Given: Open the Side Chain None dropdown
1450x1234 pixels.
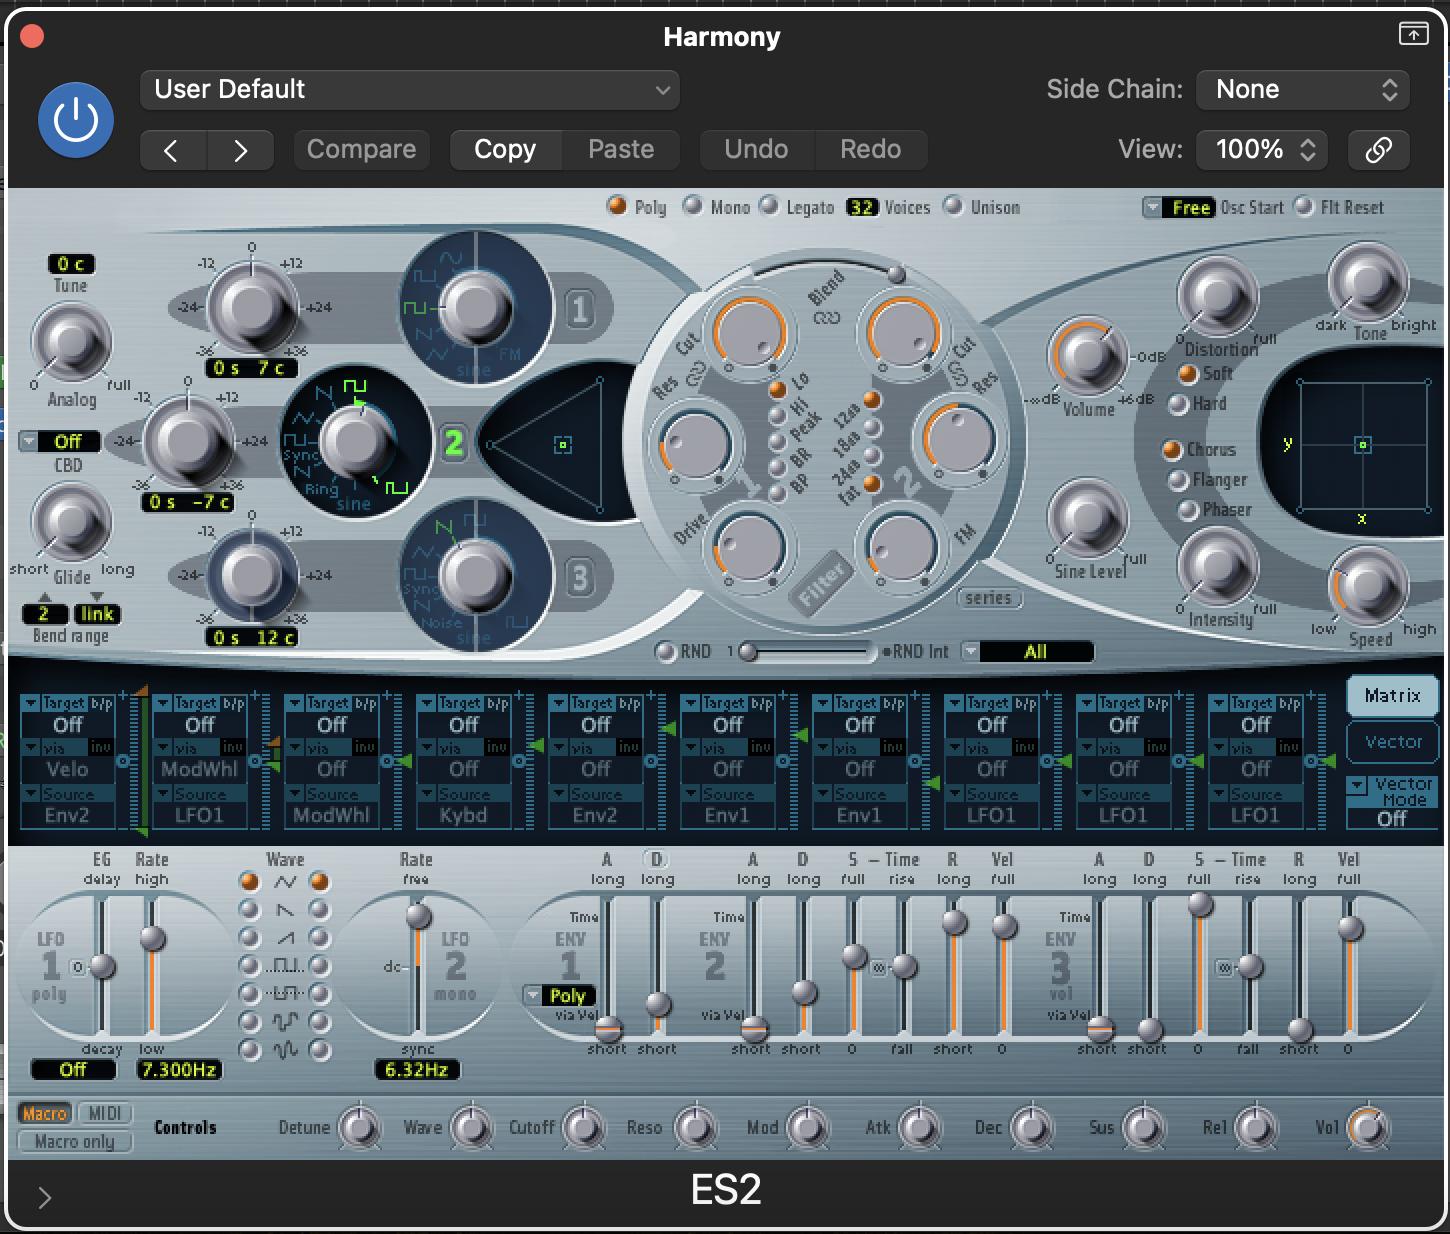Looking at the screenshot, I should [x=1303, y=89].
